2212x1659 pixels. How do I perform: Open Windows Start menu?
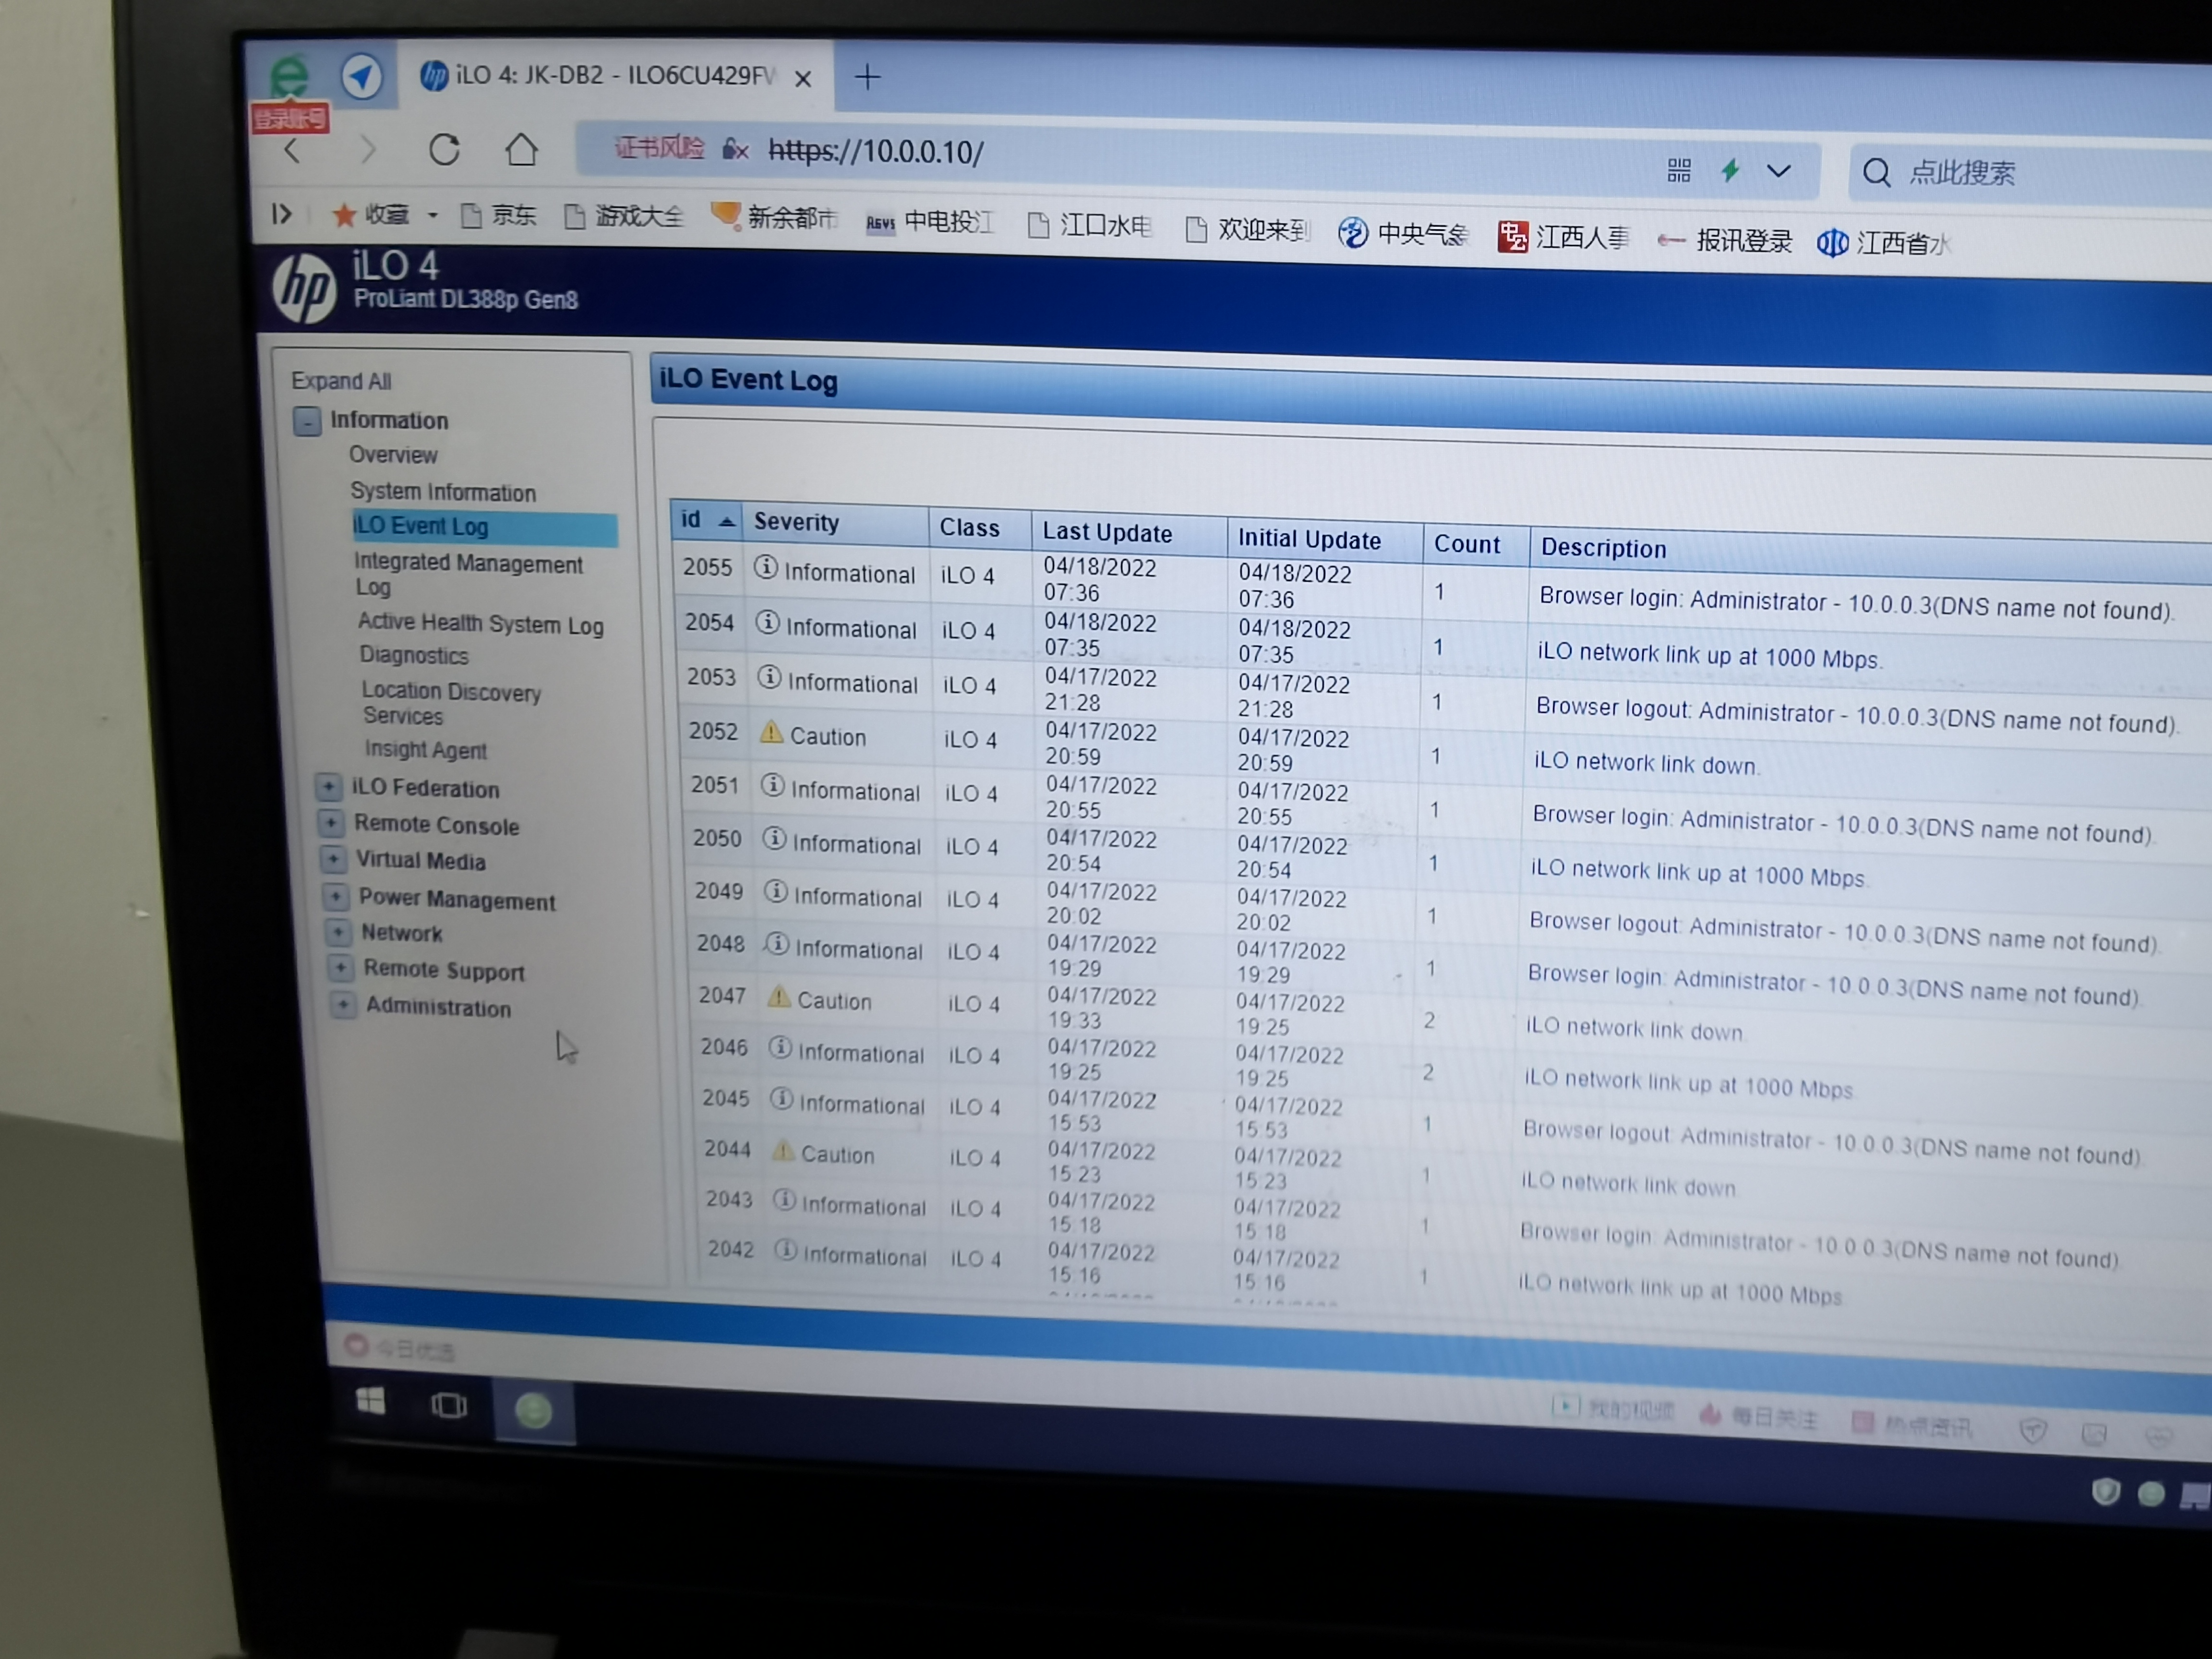(x=370, y=1401)
